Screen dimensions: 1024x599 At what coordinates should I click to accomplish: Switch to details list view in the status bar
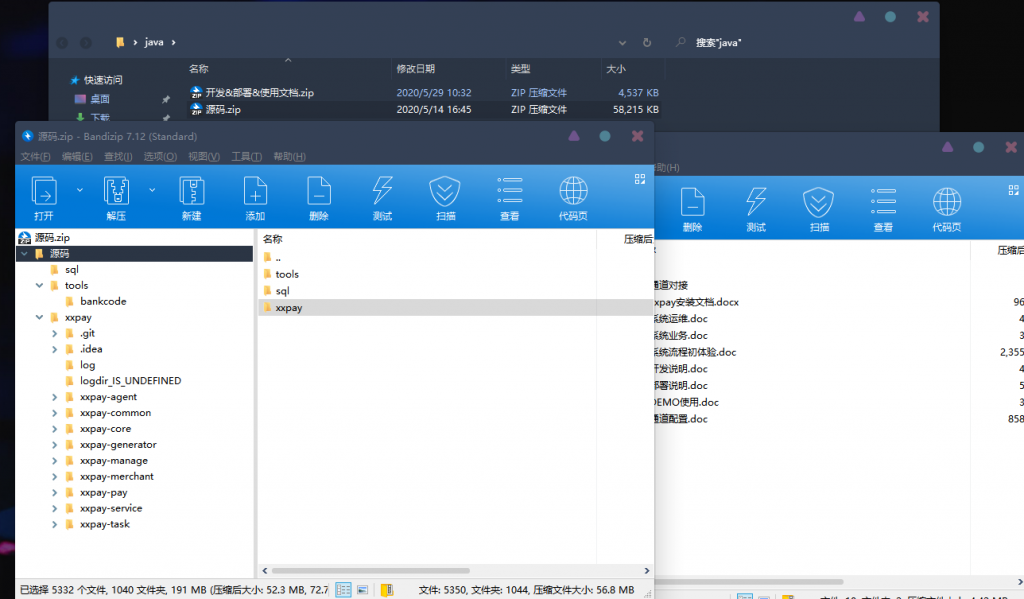click(344, 590)
